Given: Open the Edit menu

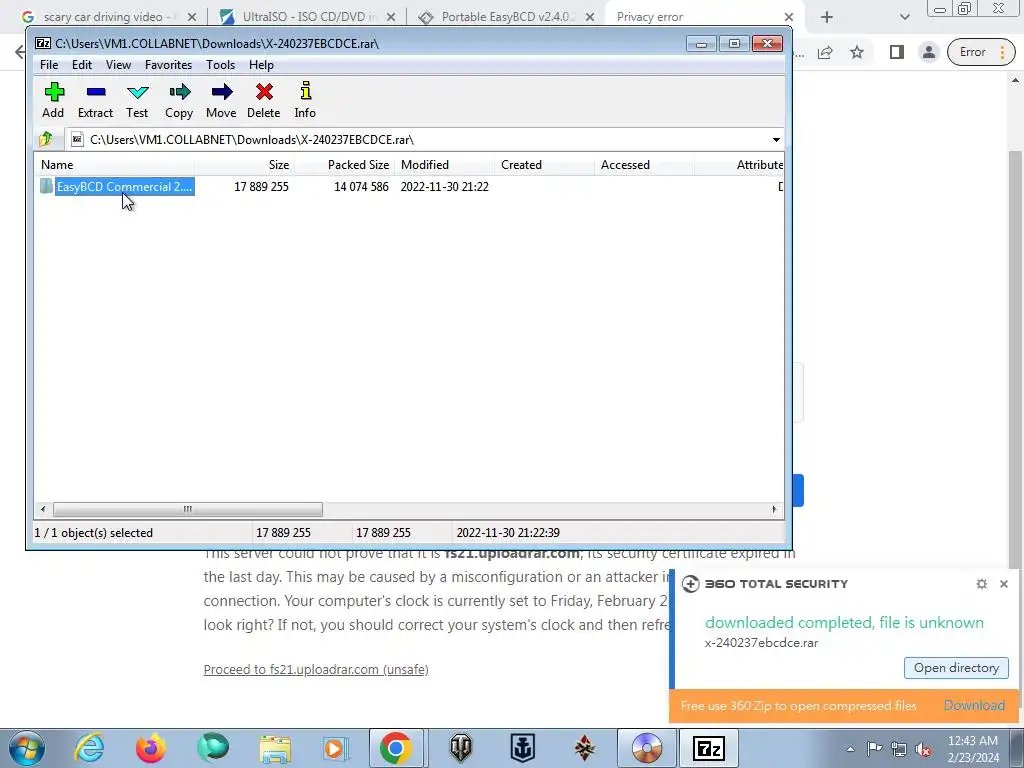Looking at the screenshot, I should point(82,65).
